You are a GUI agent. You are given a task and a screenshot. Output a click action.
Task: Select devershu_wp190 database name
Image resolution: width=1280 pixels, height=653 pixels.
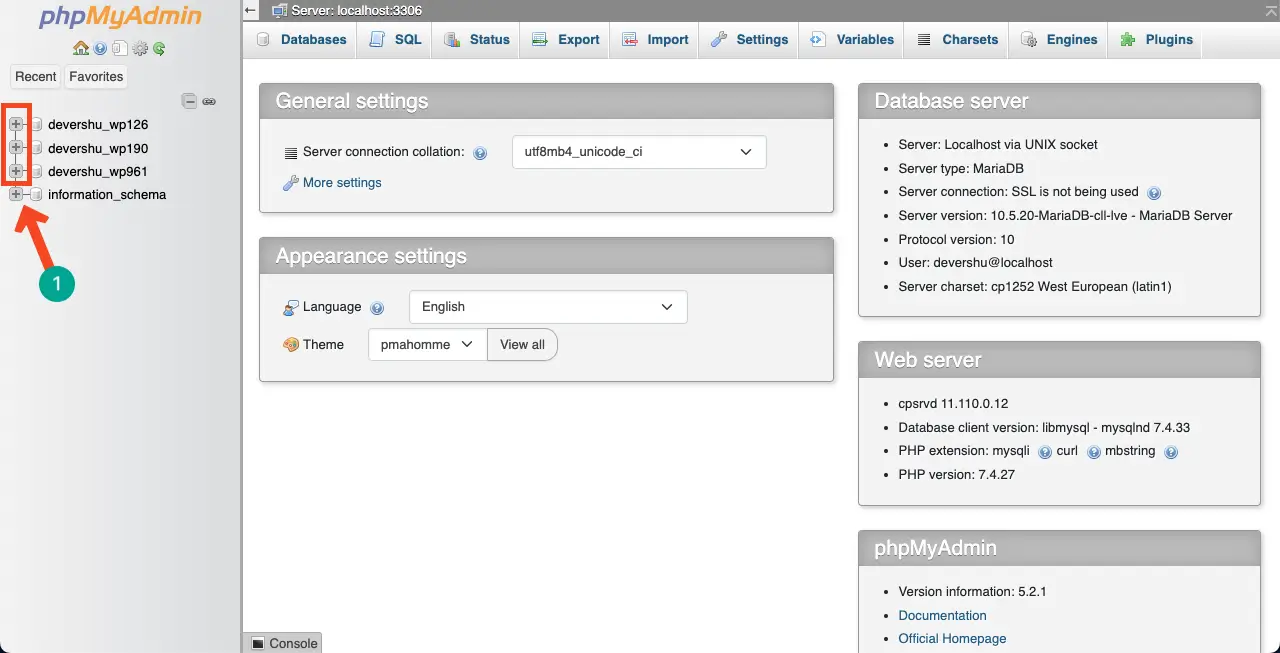[98, 148]
